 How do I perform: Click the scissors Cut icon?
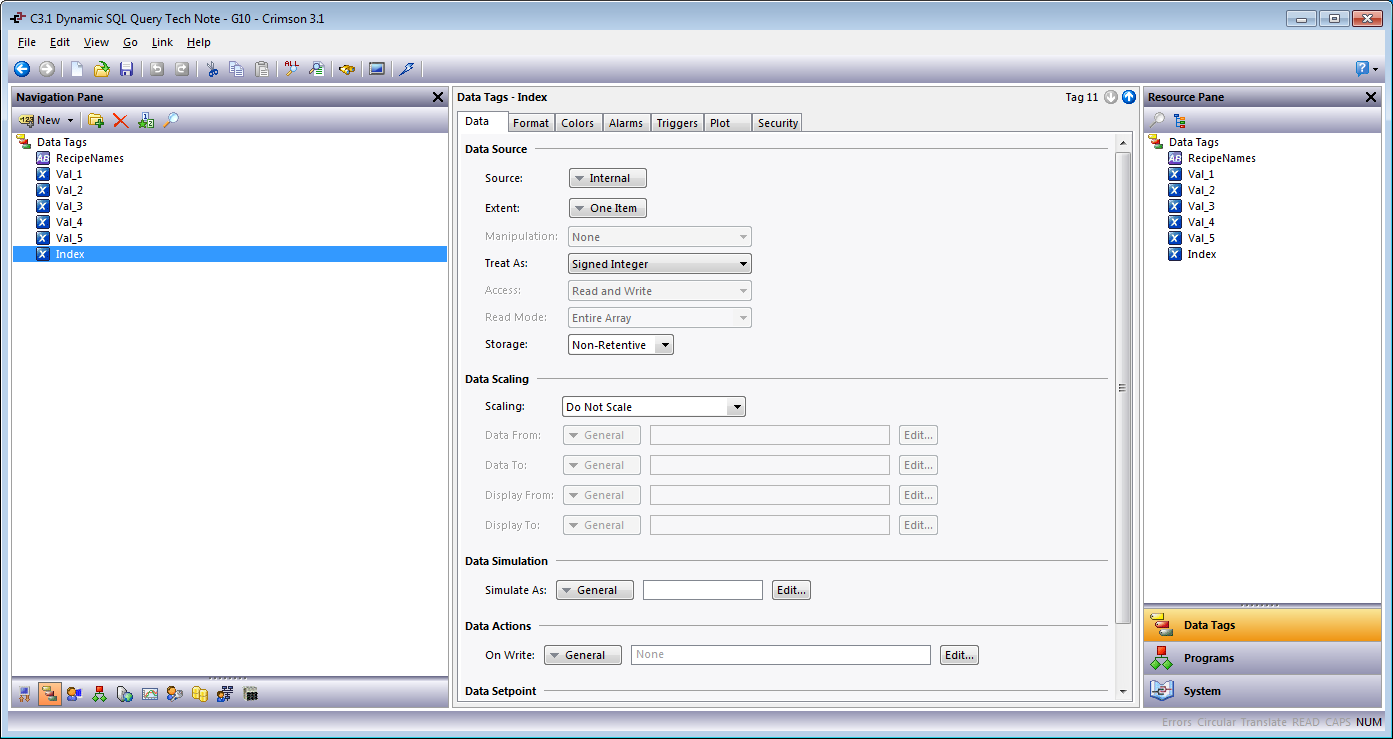click(x=212, y=69)
